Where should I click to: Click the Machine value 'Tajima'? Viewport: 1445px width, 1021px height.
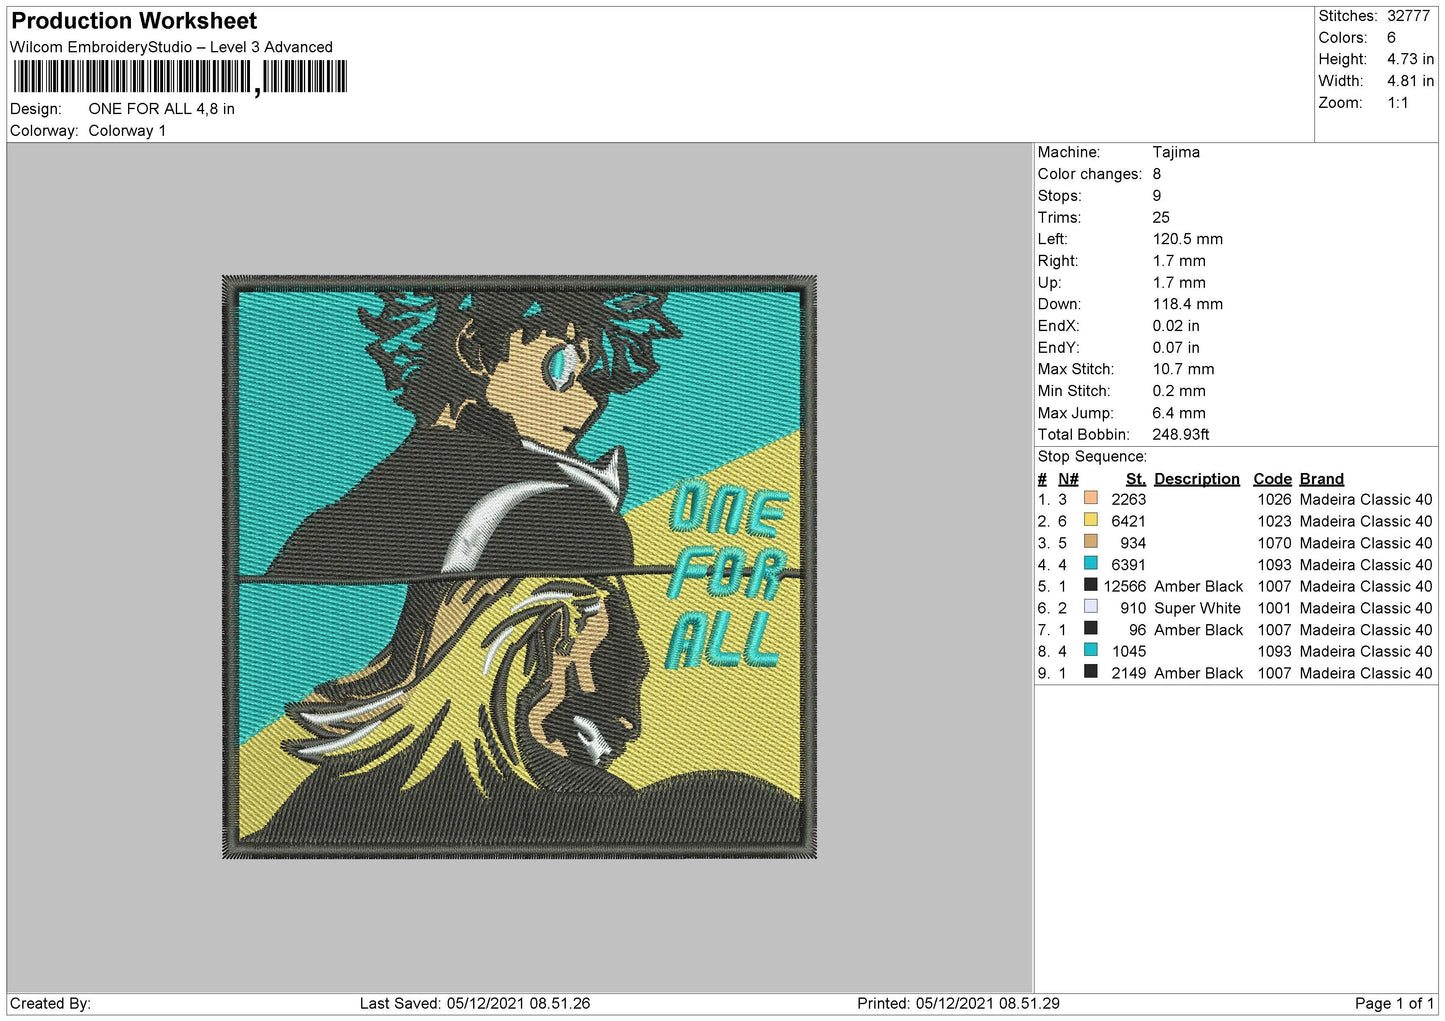(x=1176, y=152)
